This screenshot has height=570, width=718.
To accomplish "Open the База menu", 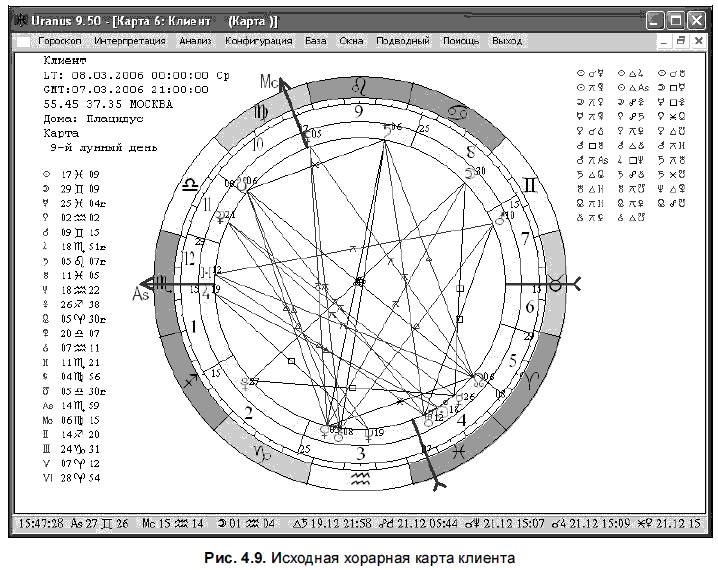I will point(315,41).
